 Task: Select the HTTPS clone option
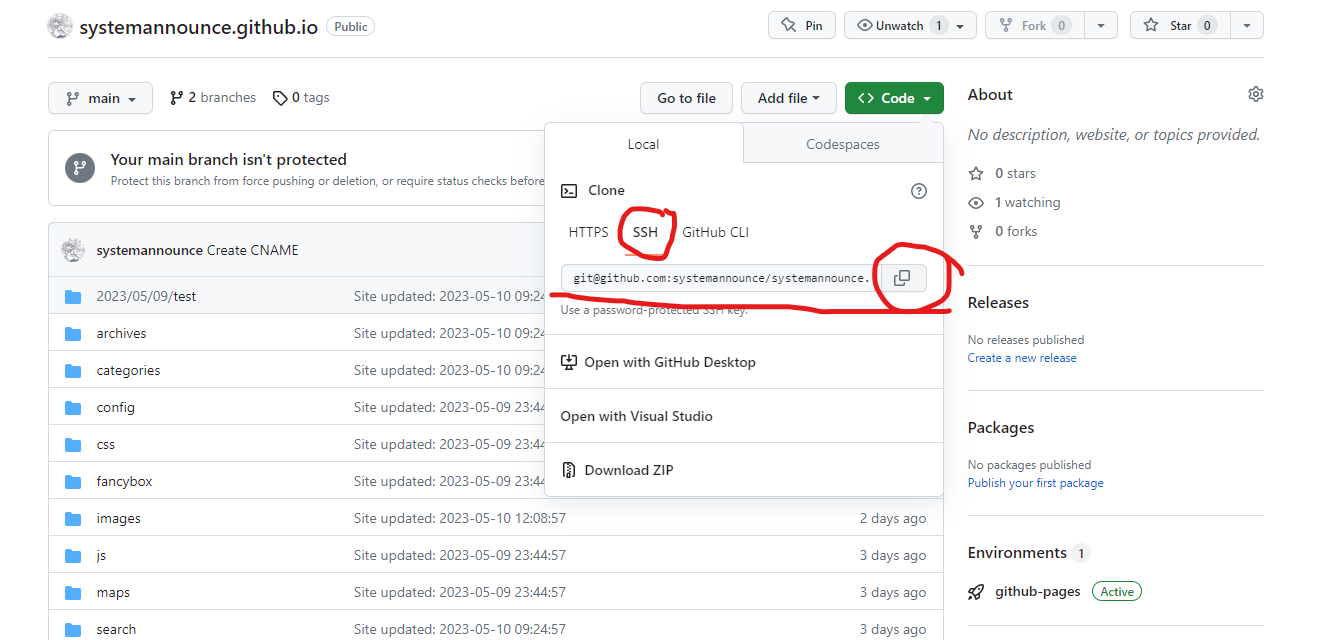(588, 232)
